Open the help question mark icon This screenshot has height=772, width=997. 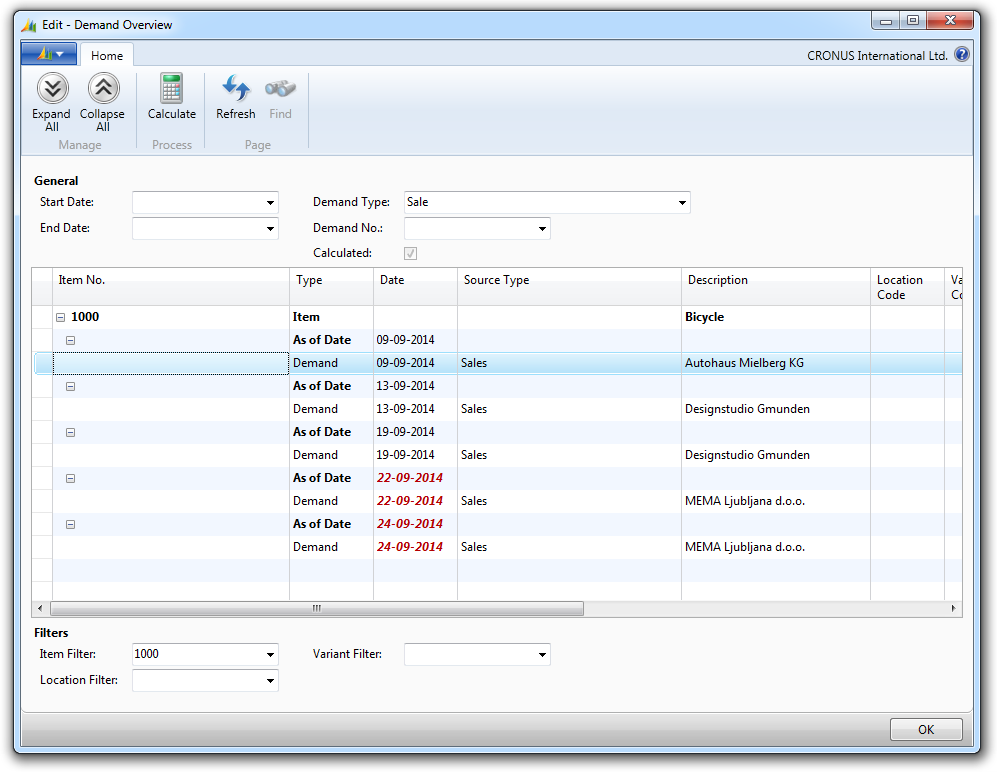pyautogui.click(x=962, y=55)
